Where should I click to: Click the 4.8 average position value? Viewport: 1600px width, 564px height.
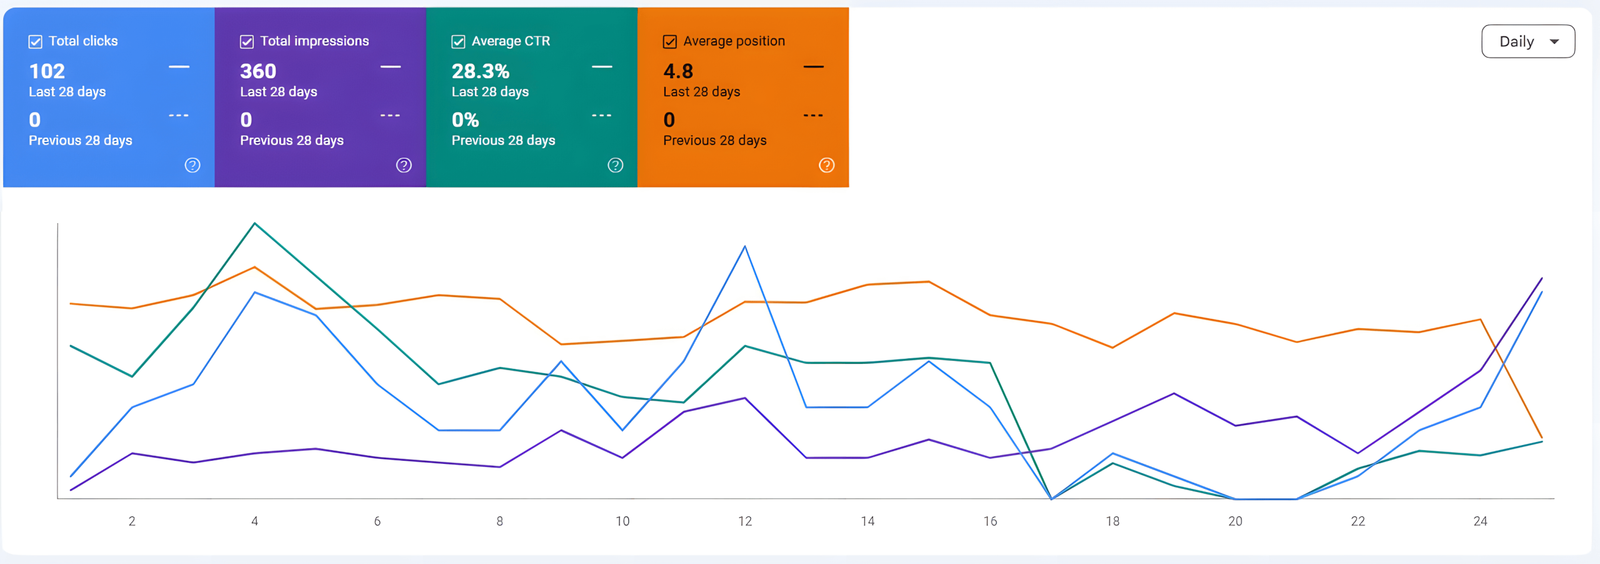pyautogui.click(x=678, y=71)
